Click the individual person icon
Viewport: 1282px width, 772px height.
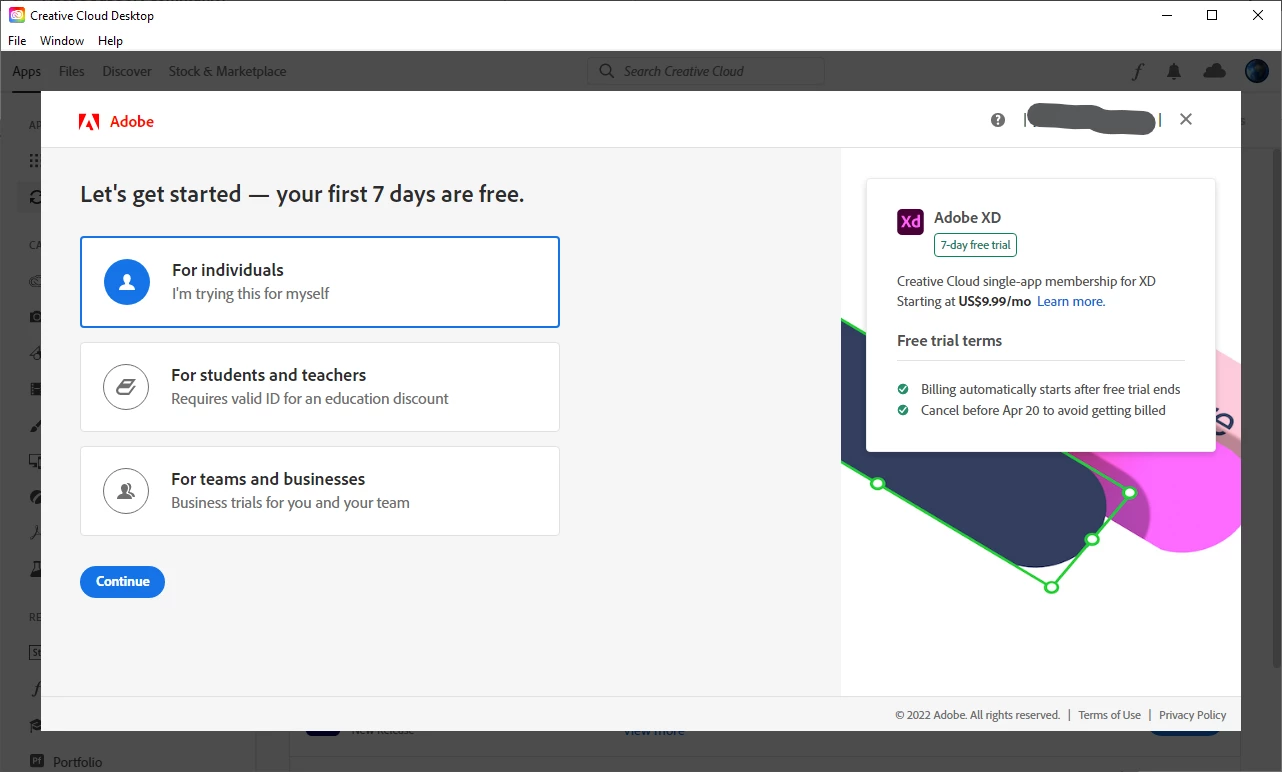click(x=127, y=283)
